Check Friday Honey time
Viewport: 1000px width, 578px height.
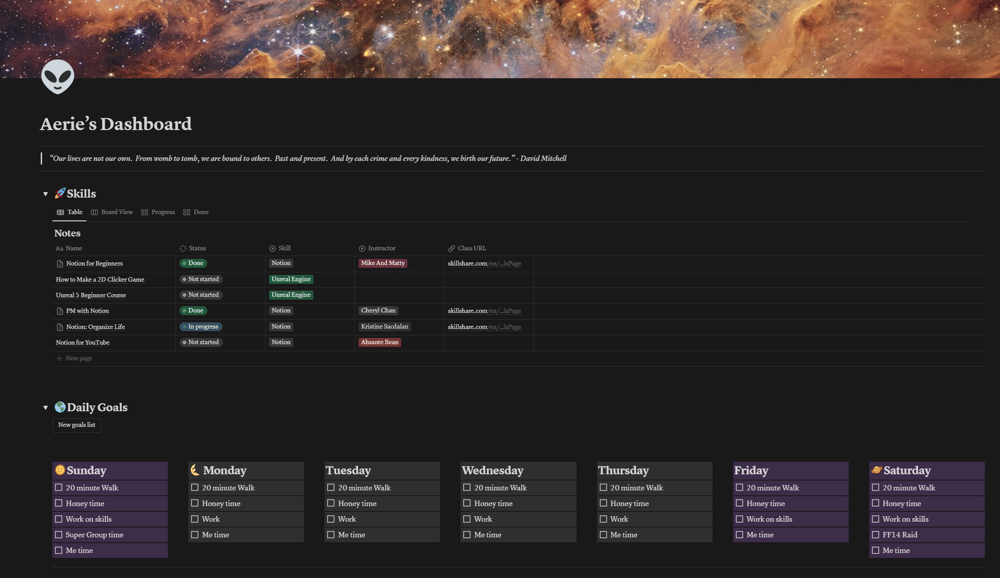(739, 503)
